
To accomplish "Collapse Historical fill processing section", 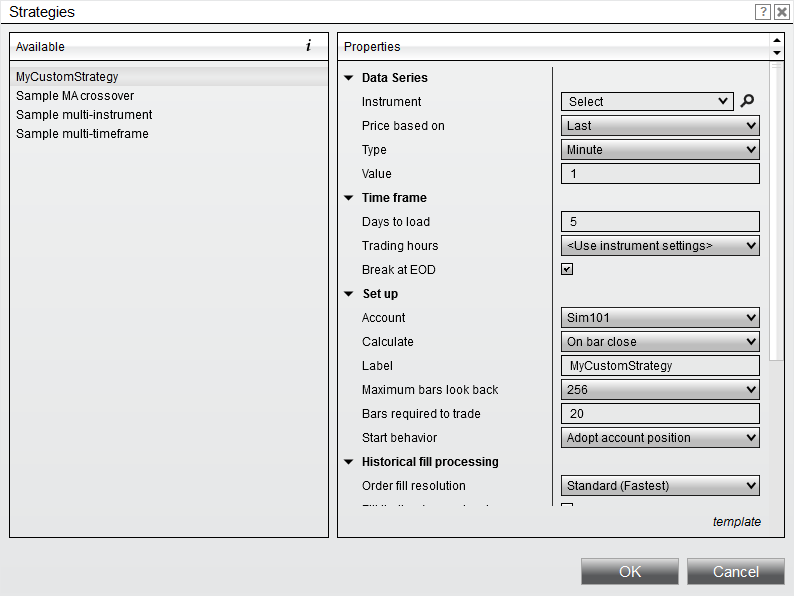I will [x=349, y=462].
